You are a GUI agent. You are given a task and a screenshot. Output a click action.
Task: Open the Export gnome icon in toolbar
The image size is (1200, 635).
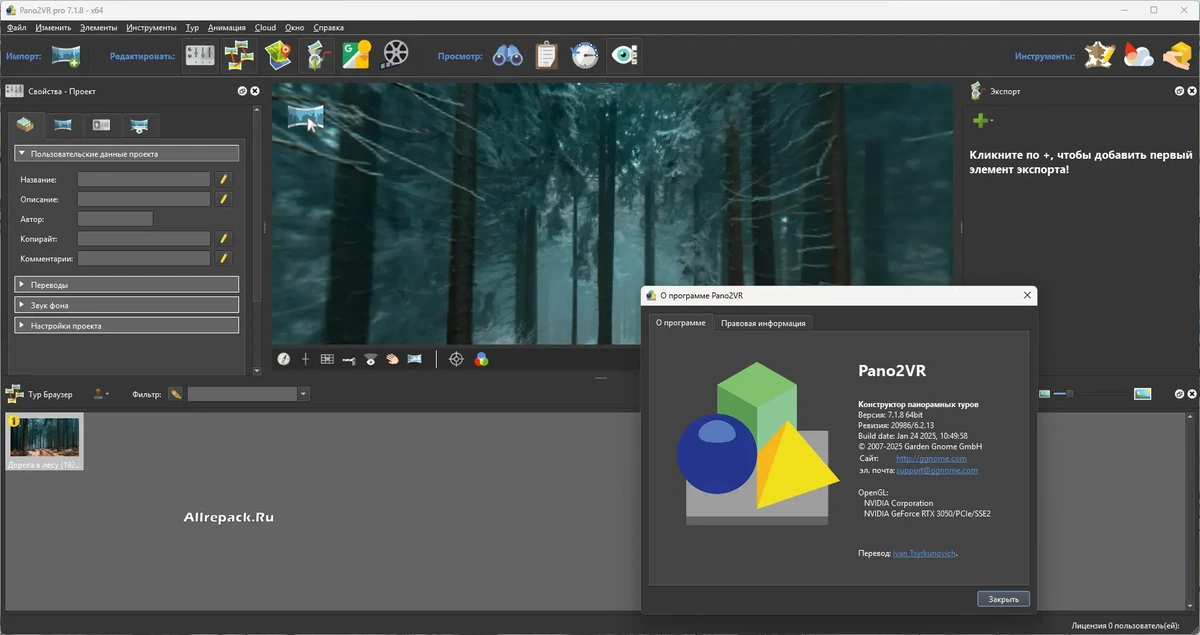pyautogui.click(x=317, y=55)
